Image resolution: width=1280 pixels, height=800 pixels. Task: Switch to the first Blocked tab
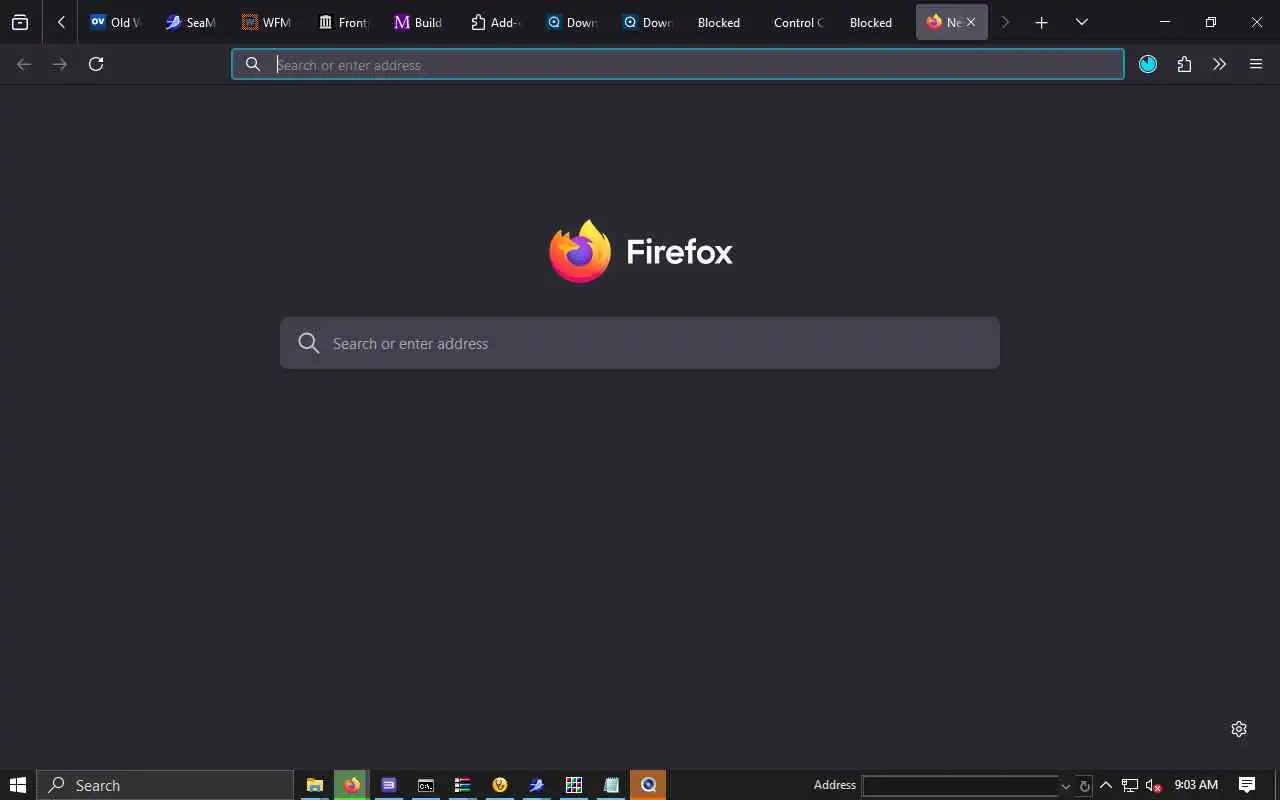click(x=722, y=22)
